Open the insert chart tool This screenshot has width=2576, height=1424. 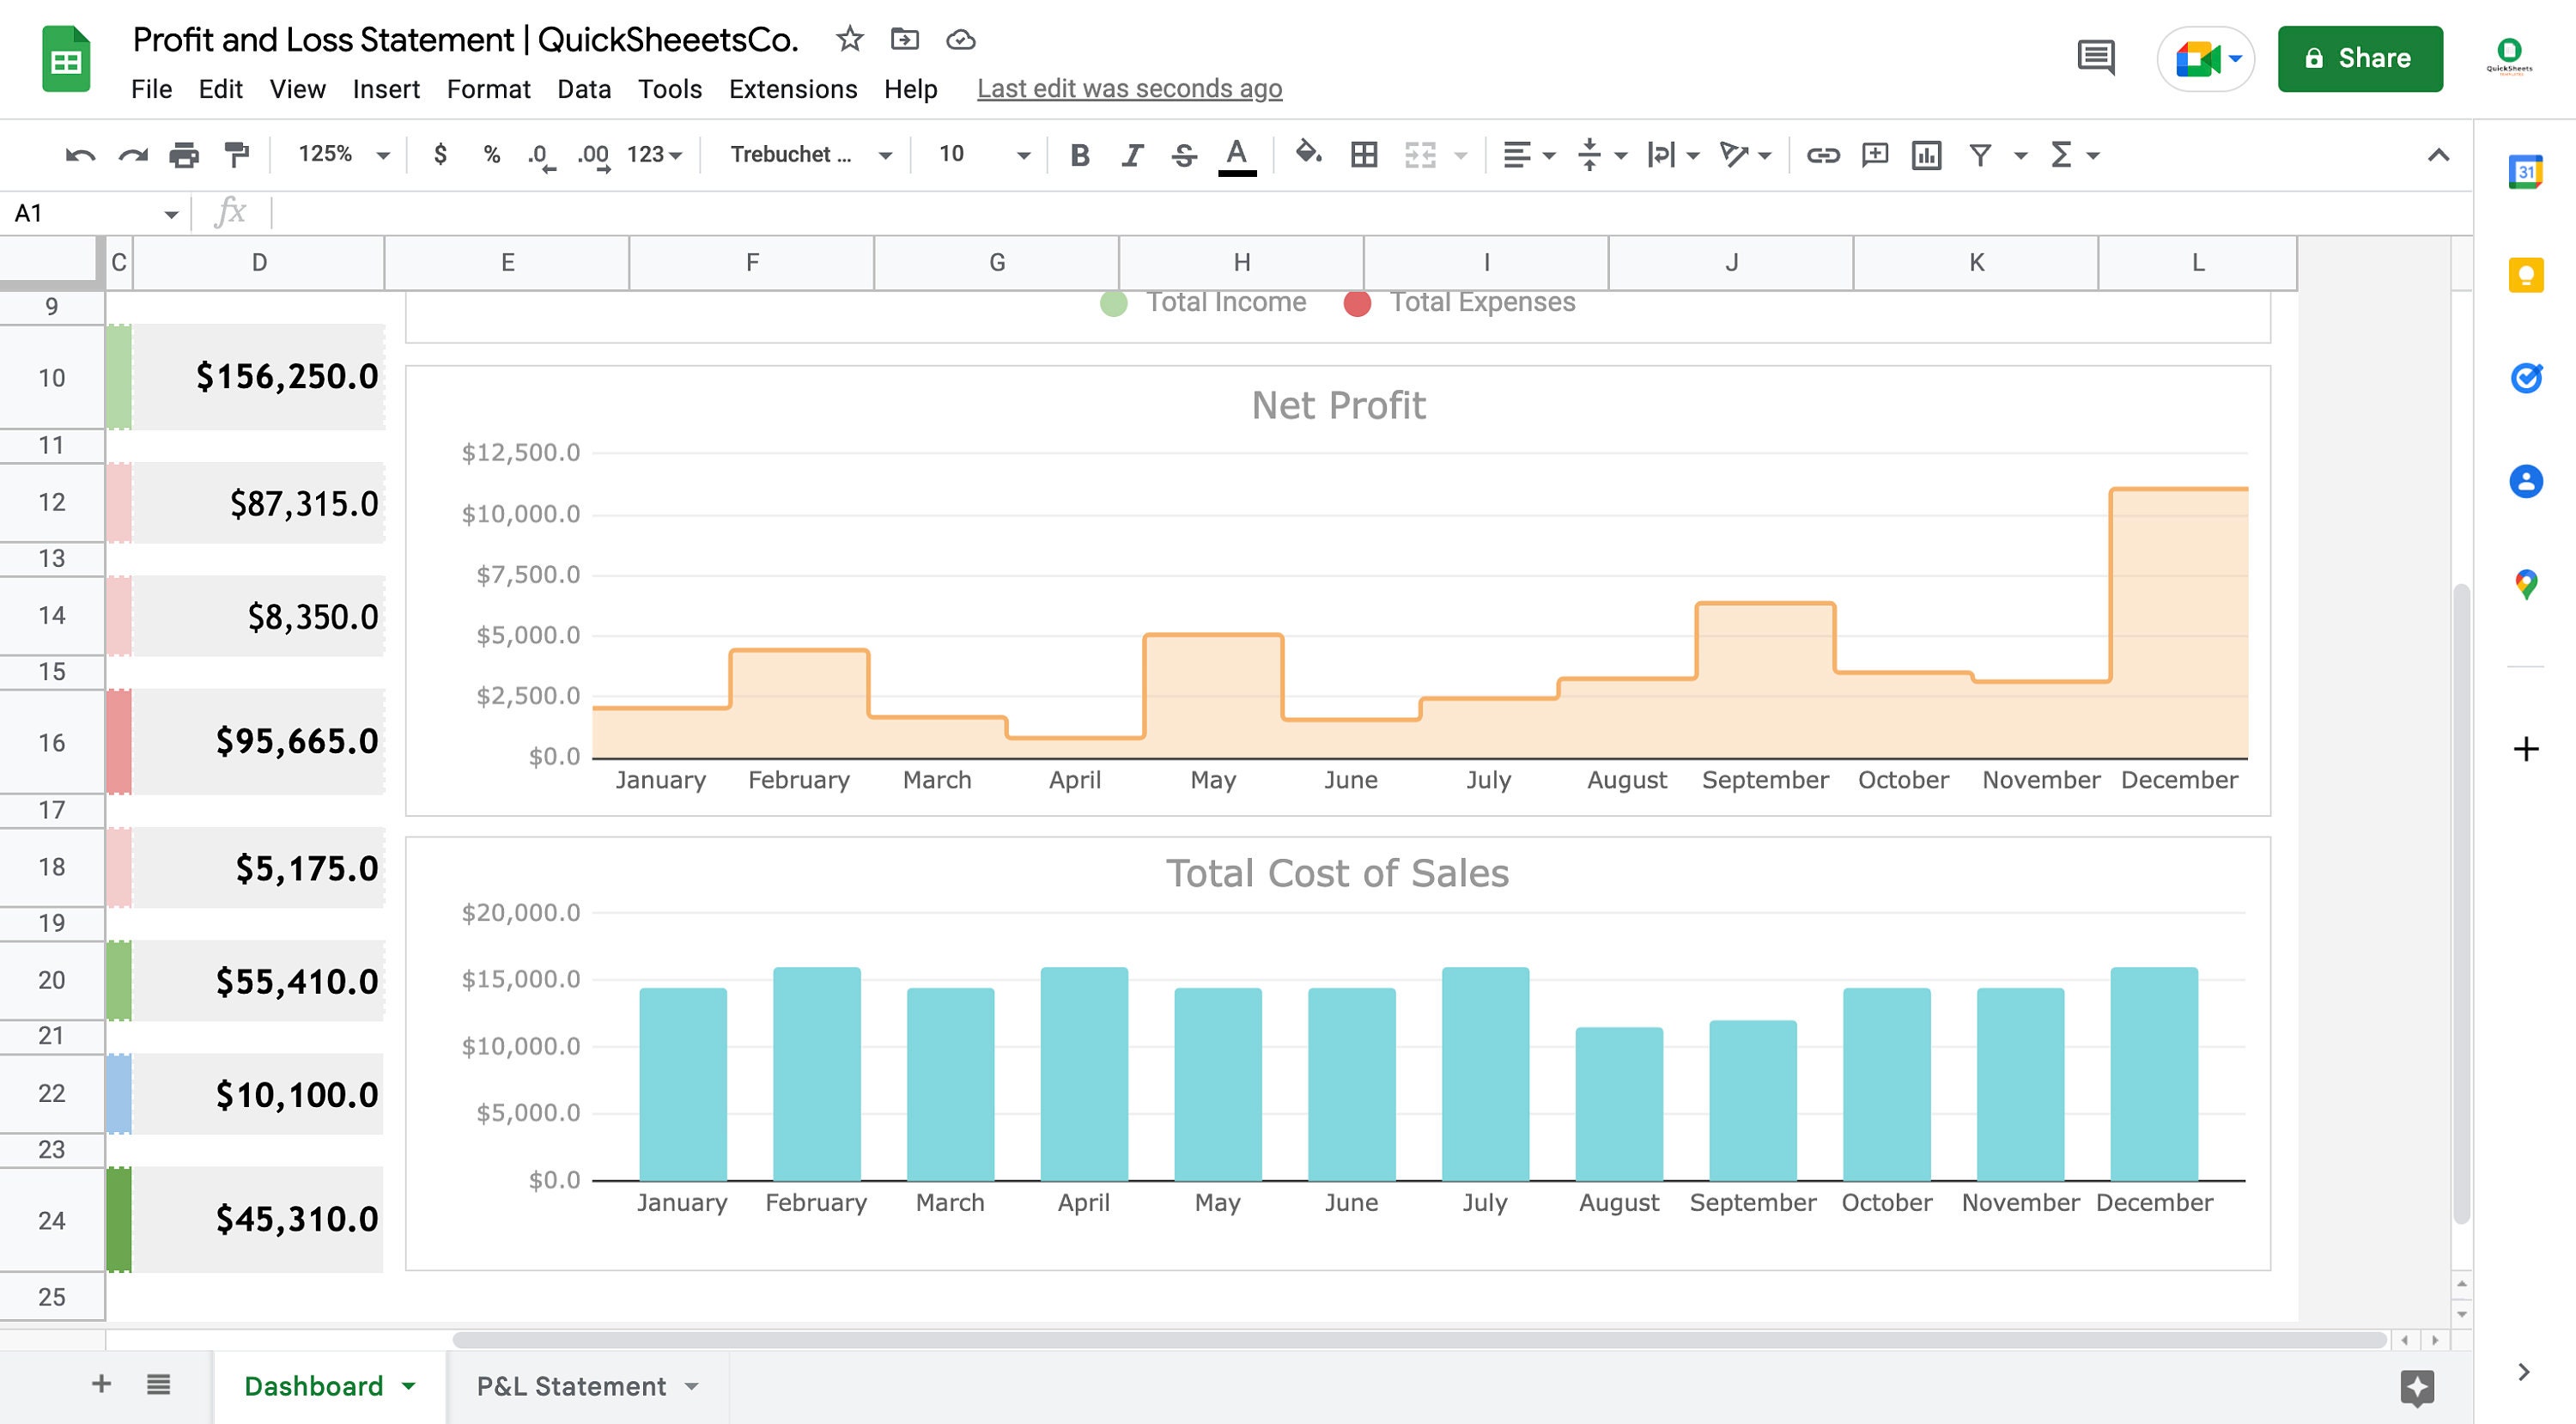[1925, 155]
